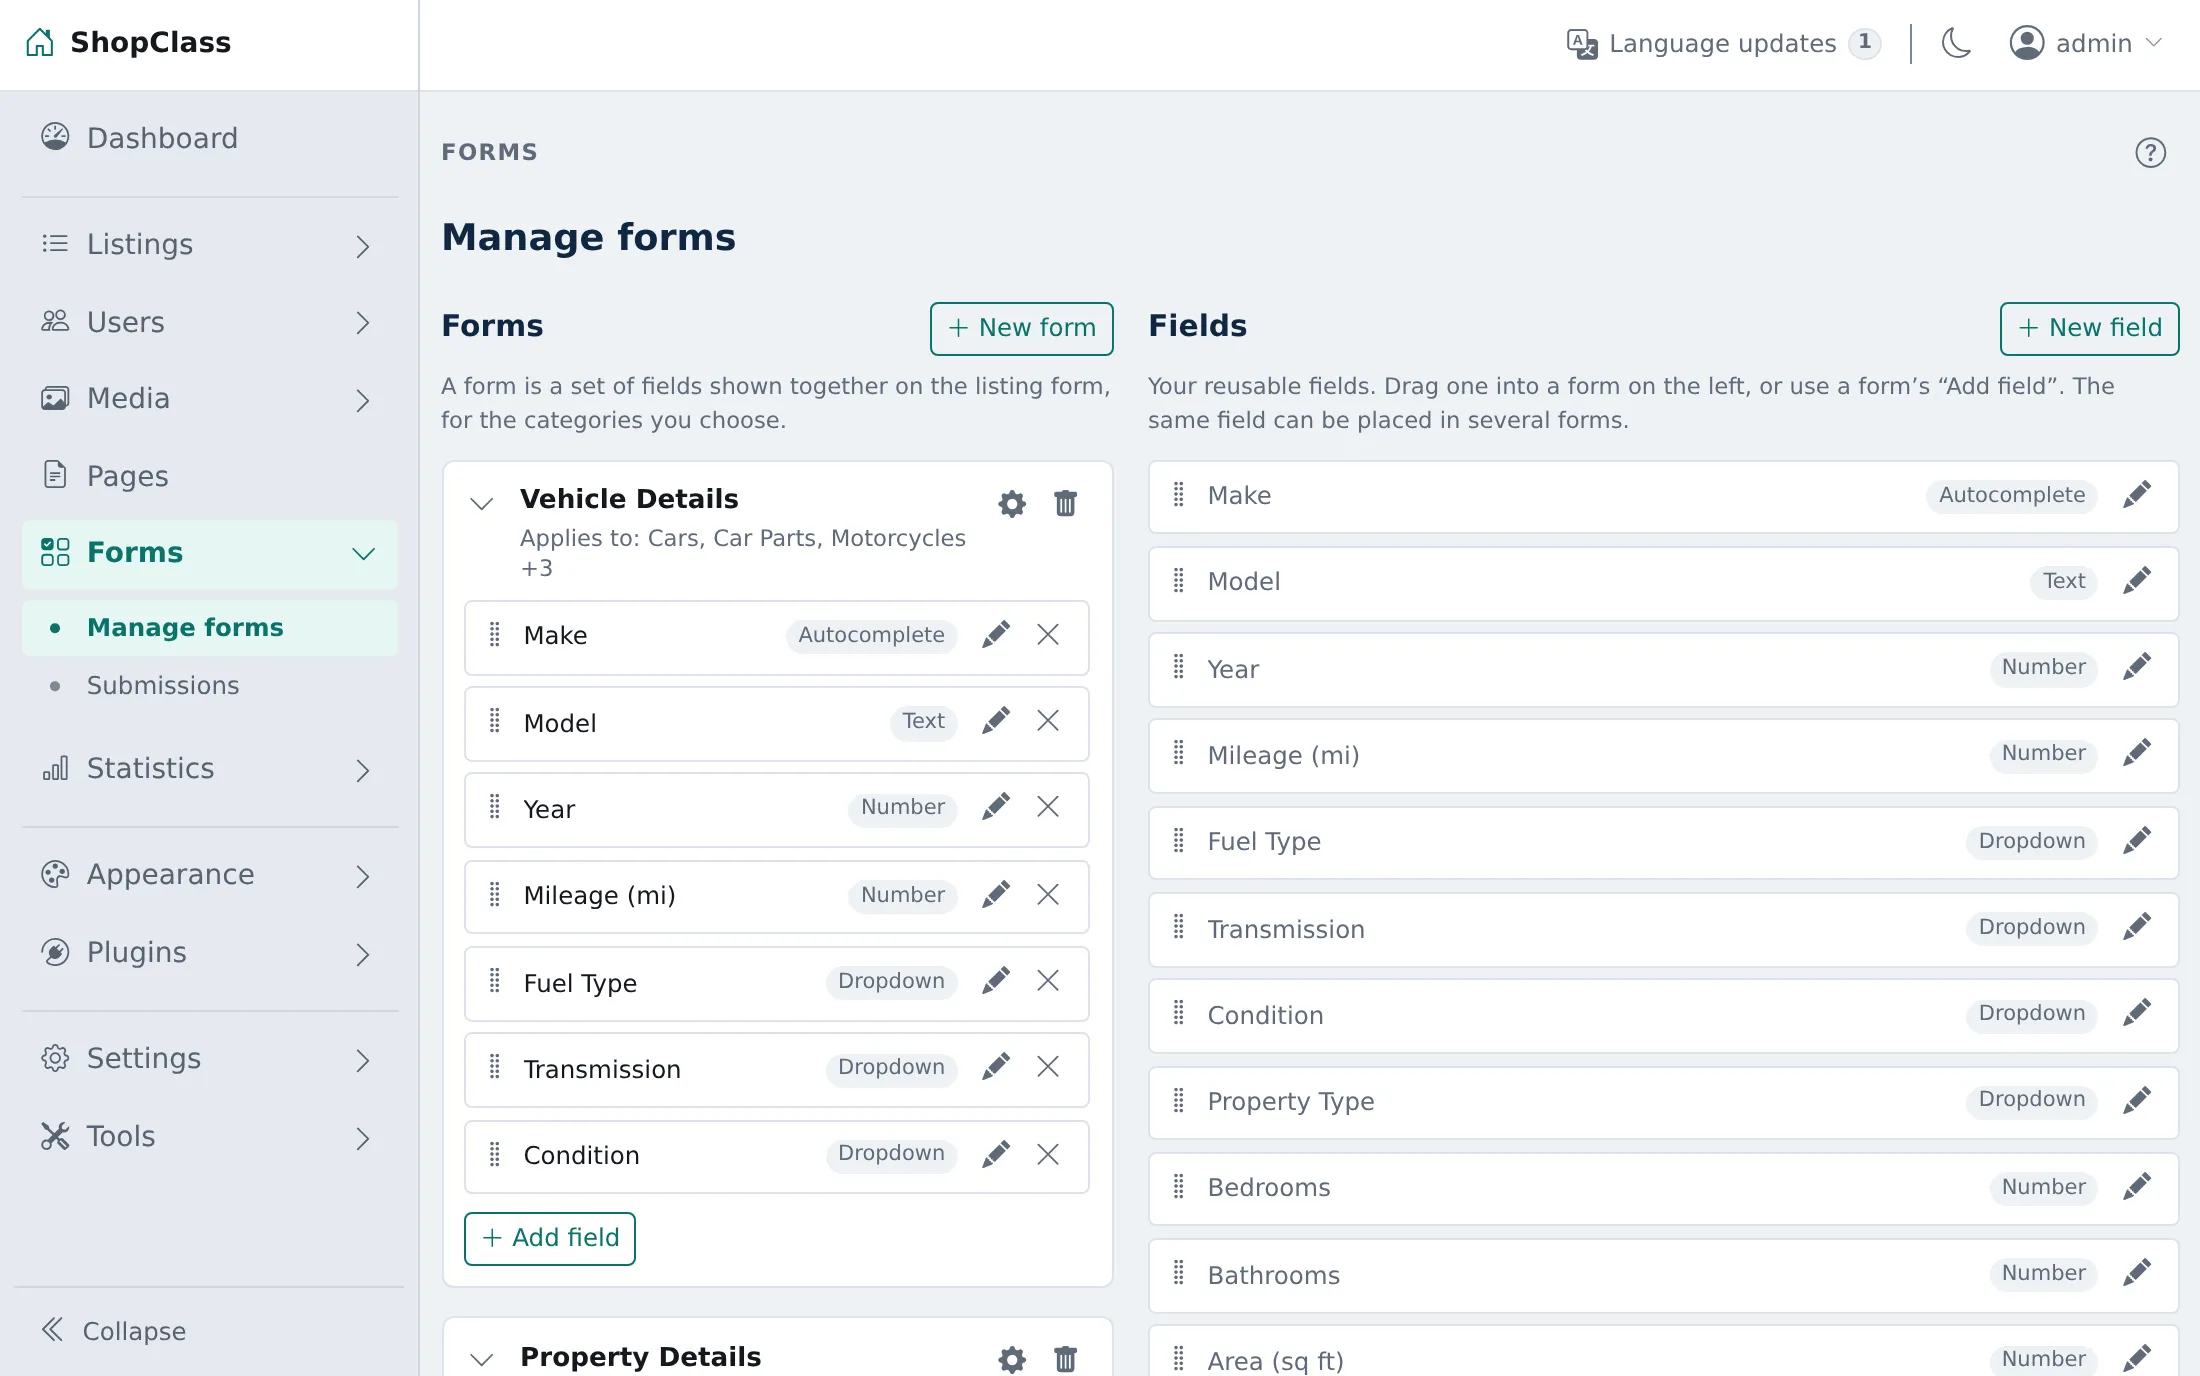The width and height of the screenshot is (2200, 1376).
Task: Open Property Details form settings gear
Action: point(1012,1359)
